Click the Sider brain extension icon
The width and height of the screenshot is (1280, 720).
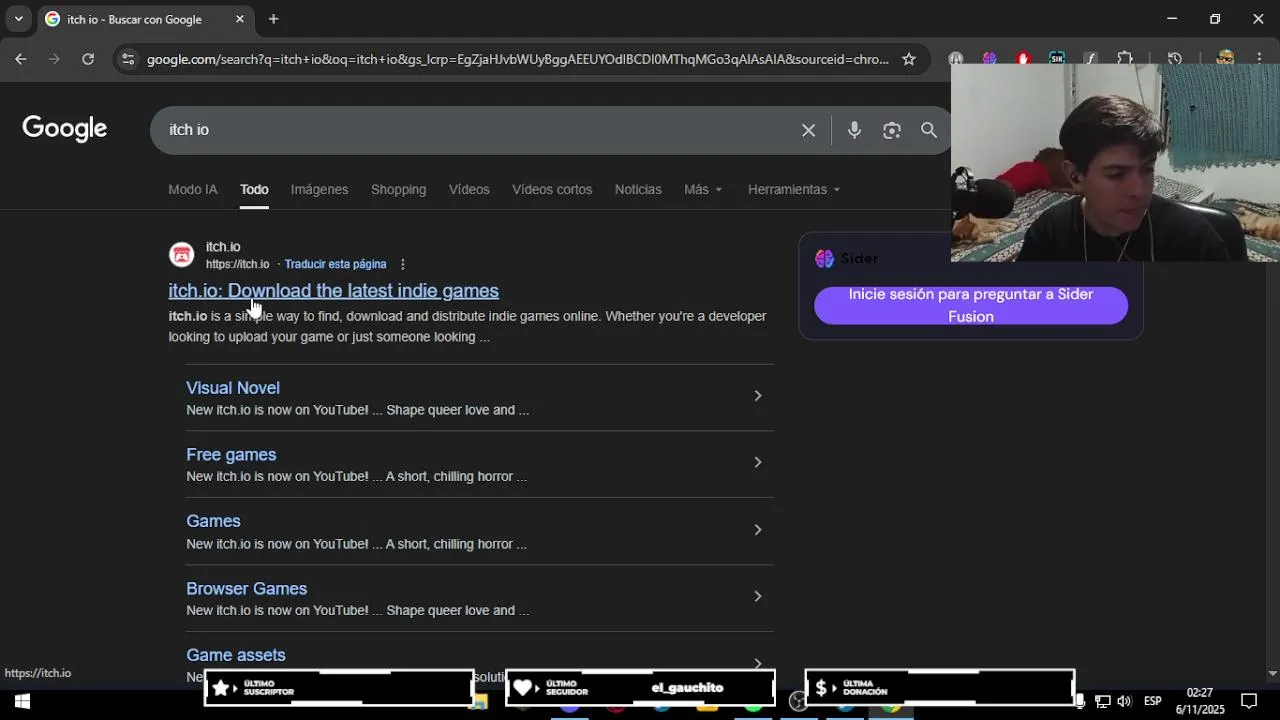click(989, 58)
